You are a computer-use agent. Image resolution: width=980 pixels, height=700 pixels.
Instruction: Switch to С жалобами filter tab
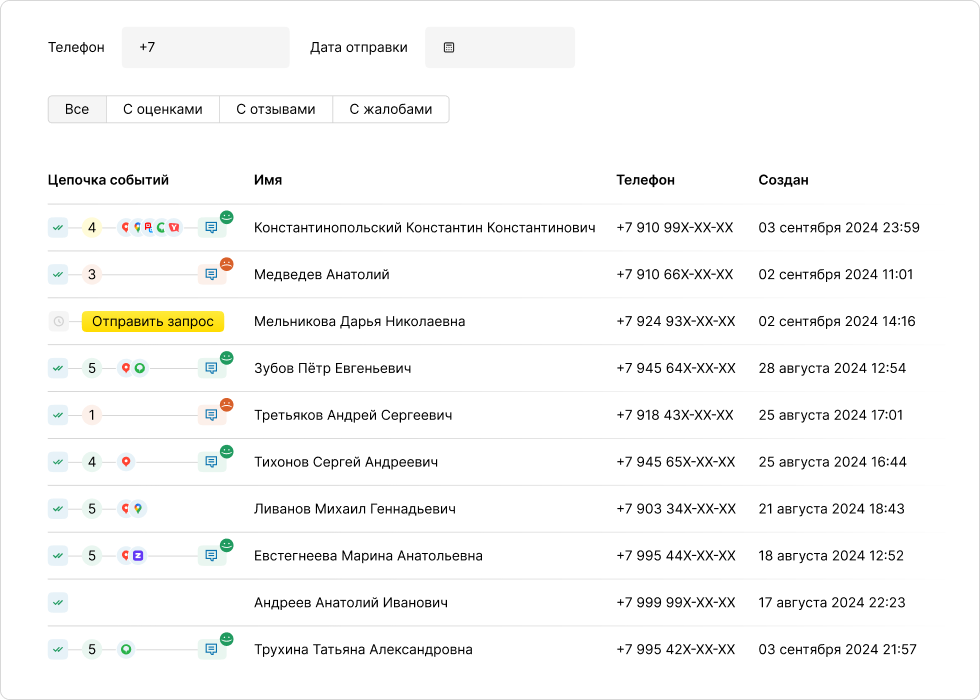(x=391, y=109)
